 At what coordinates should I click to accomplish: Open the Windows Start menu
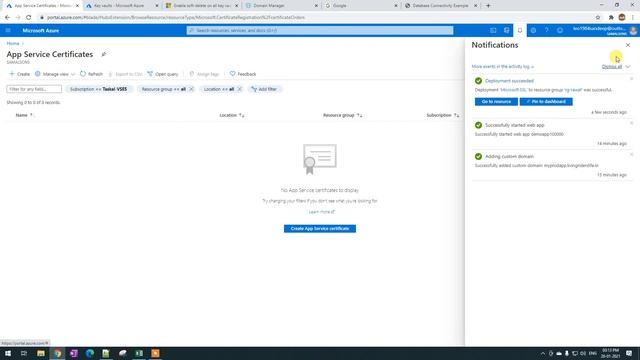(x=8, y=353)
